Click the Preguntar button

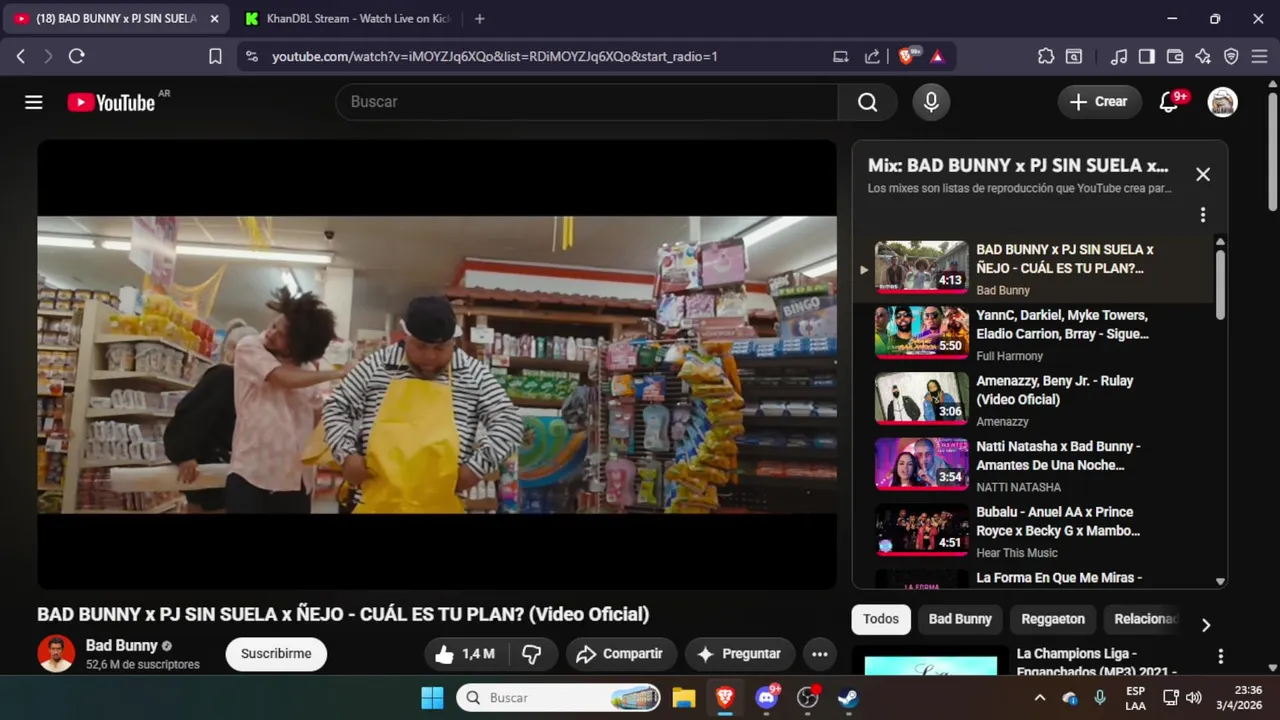pyautogui.click(x=740, y=654)
